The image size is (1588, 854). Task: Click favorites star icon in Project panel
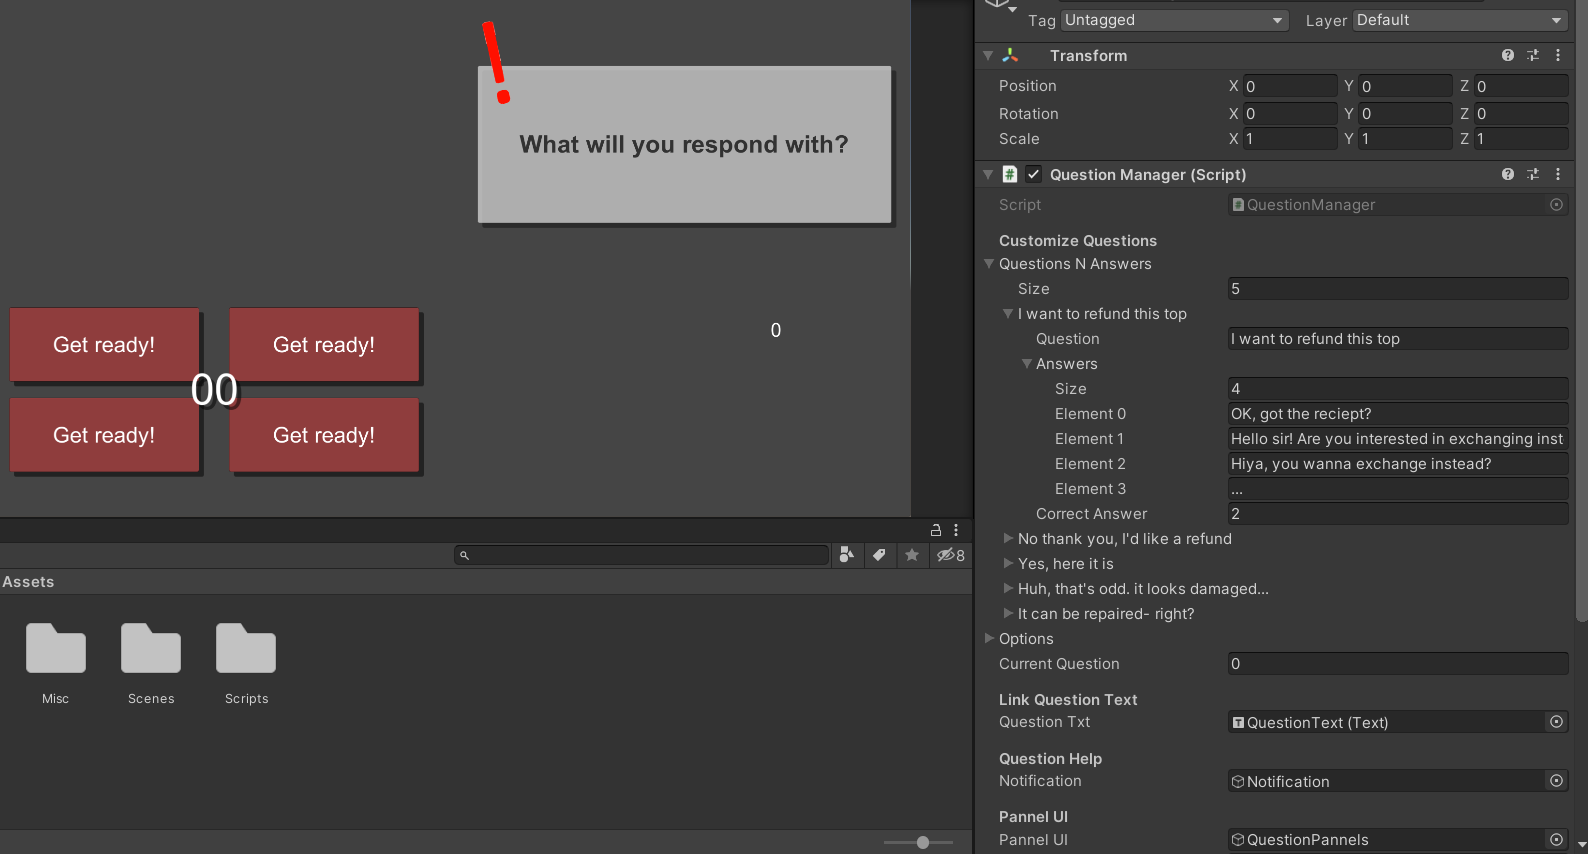(912, 555)
